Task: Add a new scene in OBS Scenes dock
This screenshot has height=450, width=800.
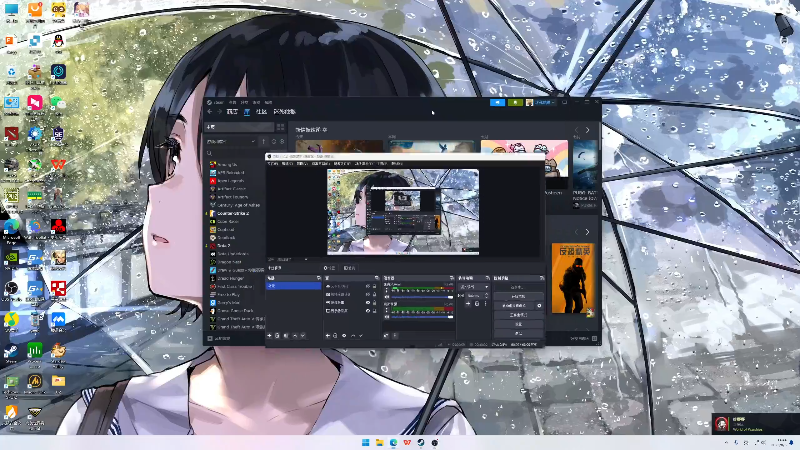Action: coord(269,336)
